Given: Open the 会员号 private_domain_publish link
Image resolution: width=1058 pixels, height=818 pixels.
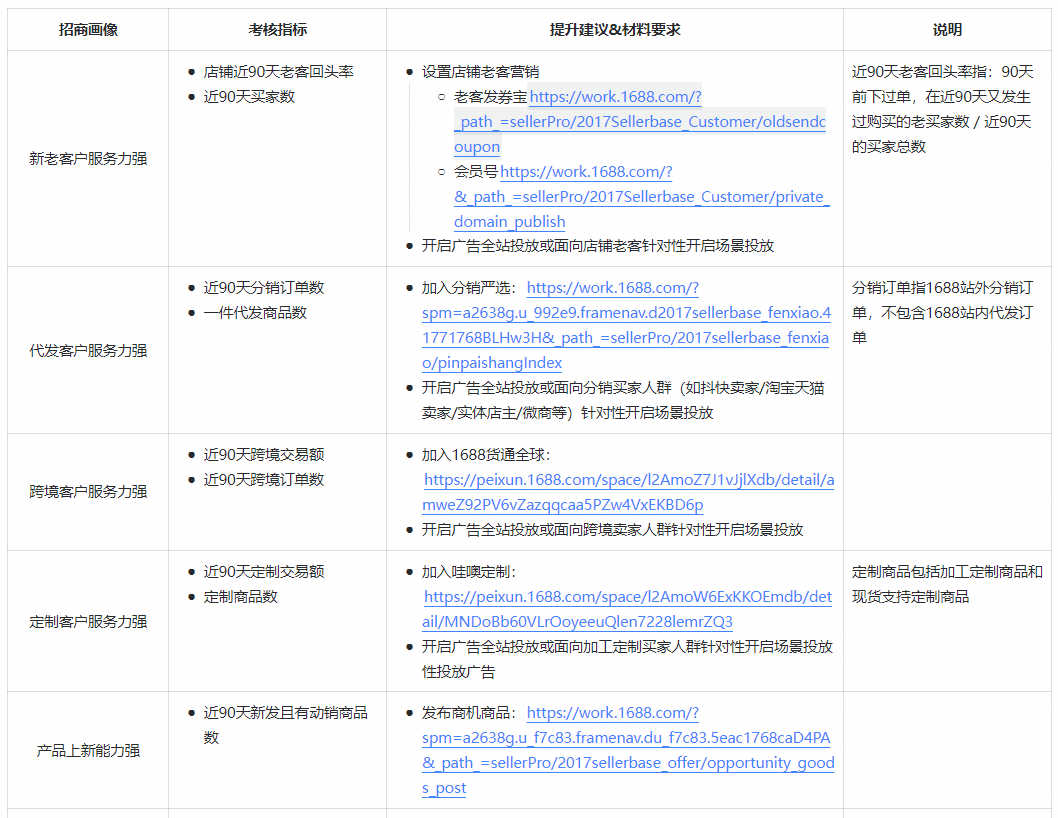Looking at the screenshot, I should coord(641,197).
